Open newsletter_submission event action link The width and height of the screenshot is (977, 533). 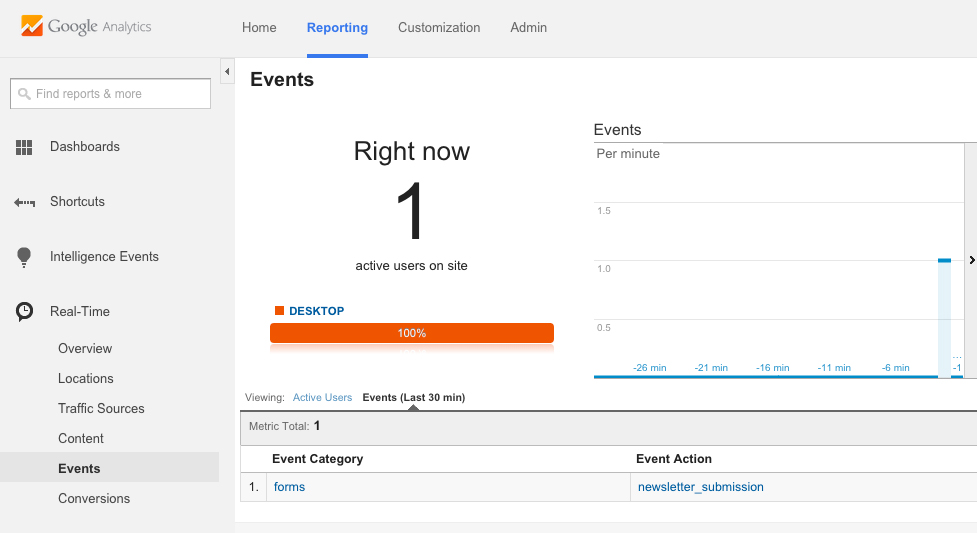(701, 487)
